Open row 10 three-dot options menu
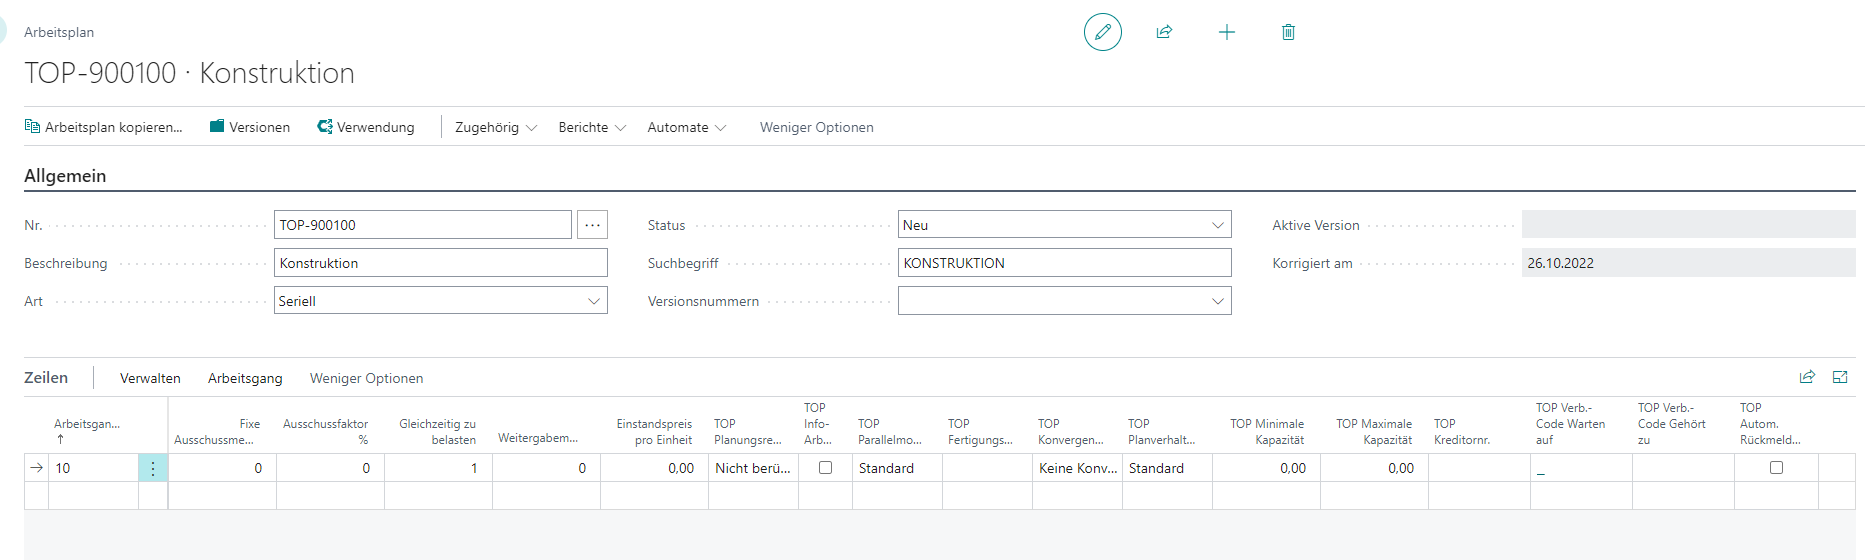Viewport: 1865px width, 560px height. (x=153, y=468)
